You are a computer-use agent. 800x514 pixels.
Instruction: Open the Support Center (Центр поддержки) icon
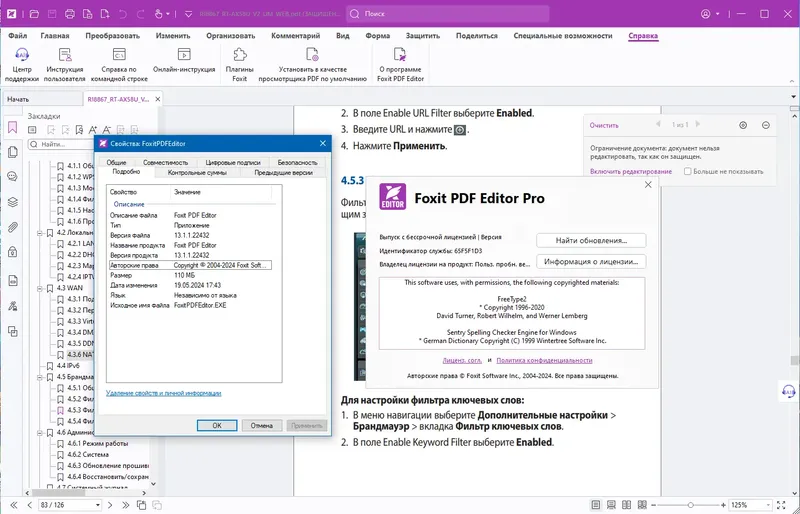22,64
